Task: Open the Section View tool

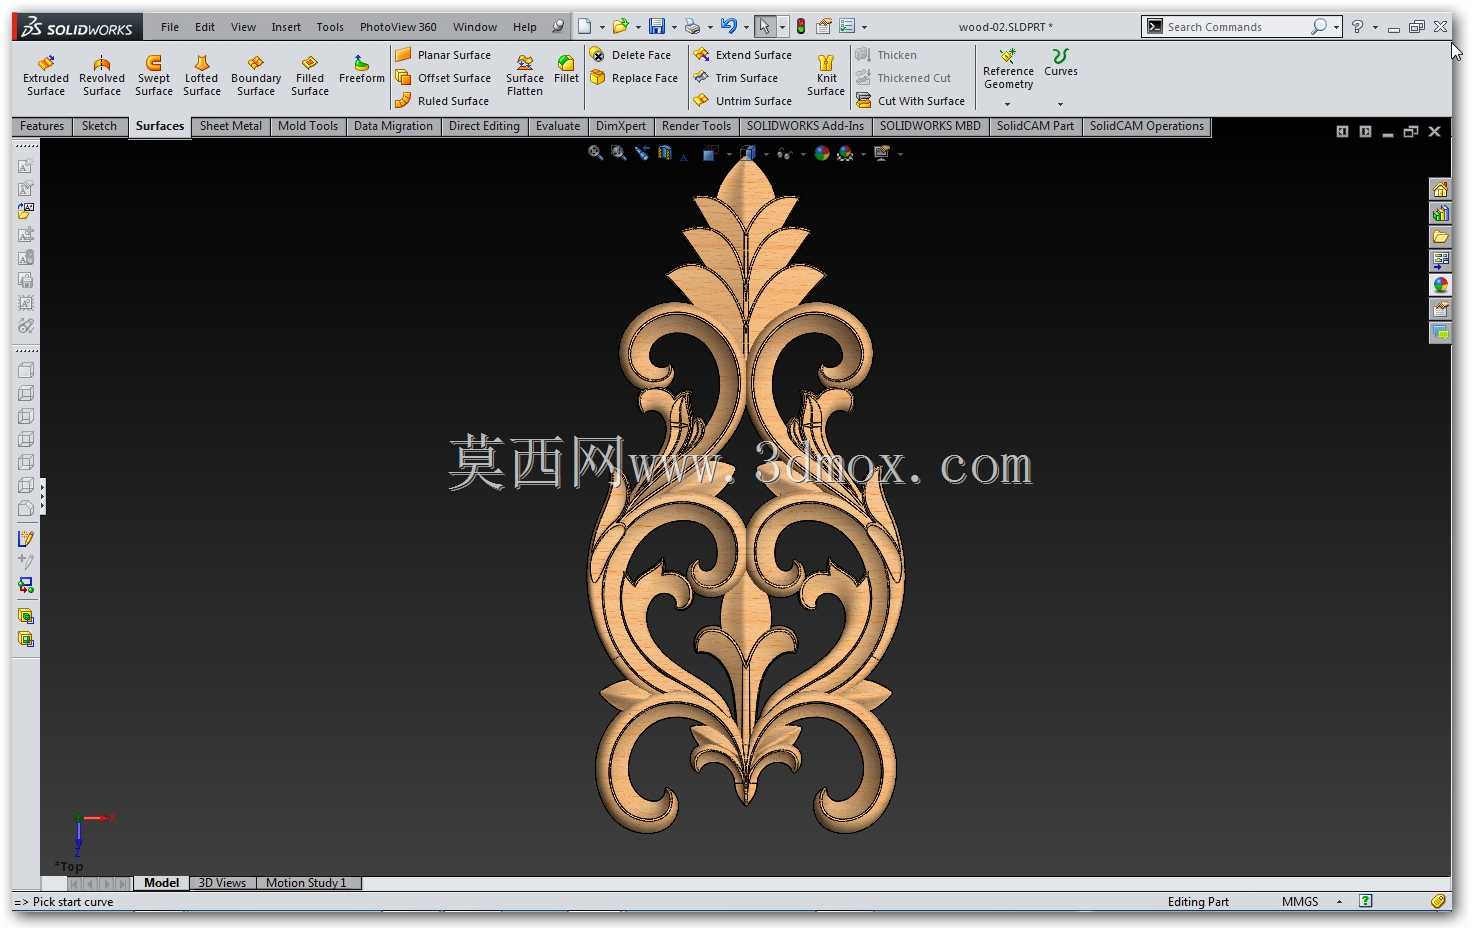Action: [x=665, y=153]
